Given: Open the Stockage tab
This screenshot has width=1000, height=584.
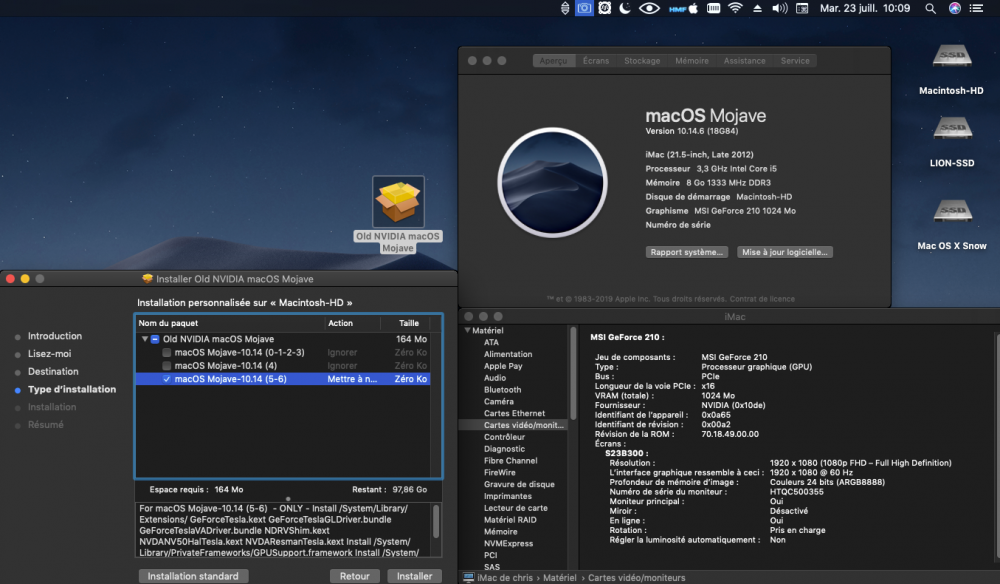Looking at the screenshot, I should click(642, 61).
